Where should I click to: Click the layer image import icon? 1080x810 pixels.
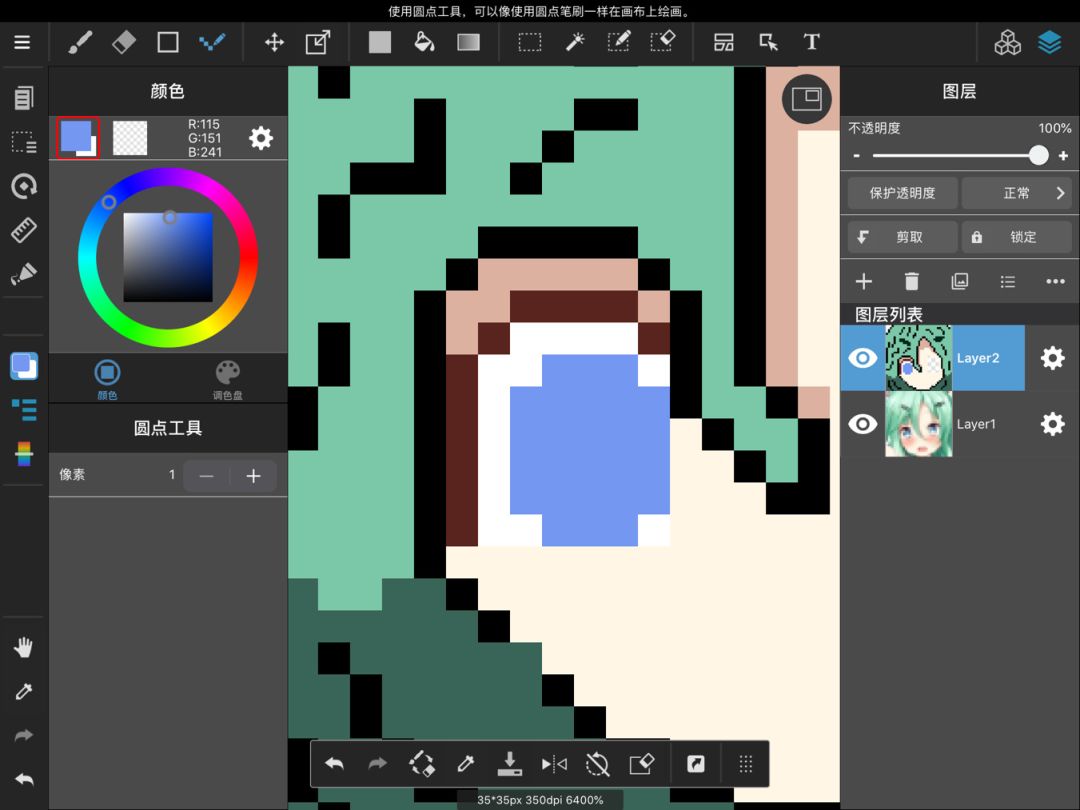959,281
